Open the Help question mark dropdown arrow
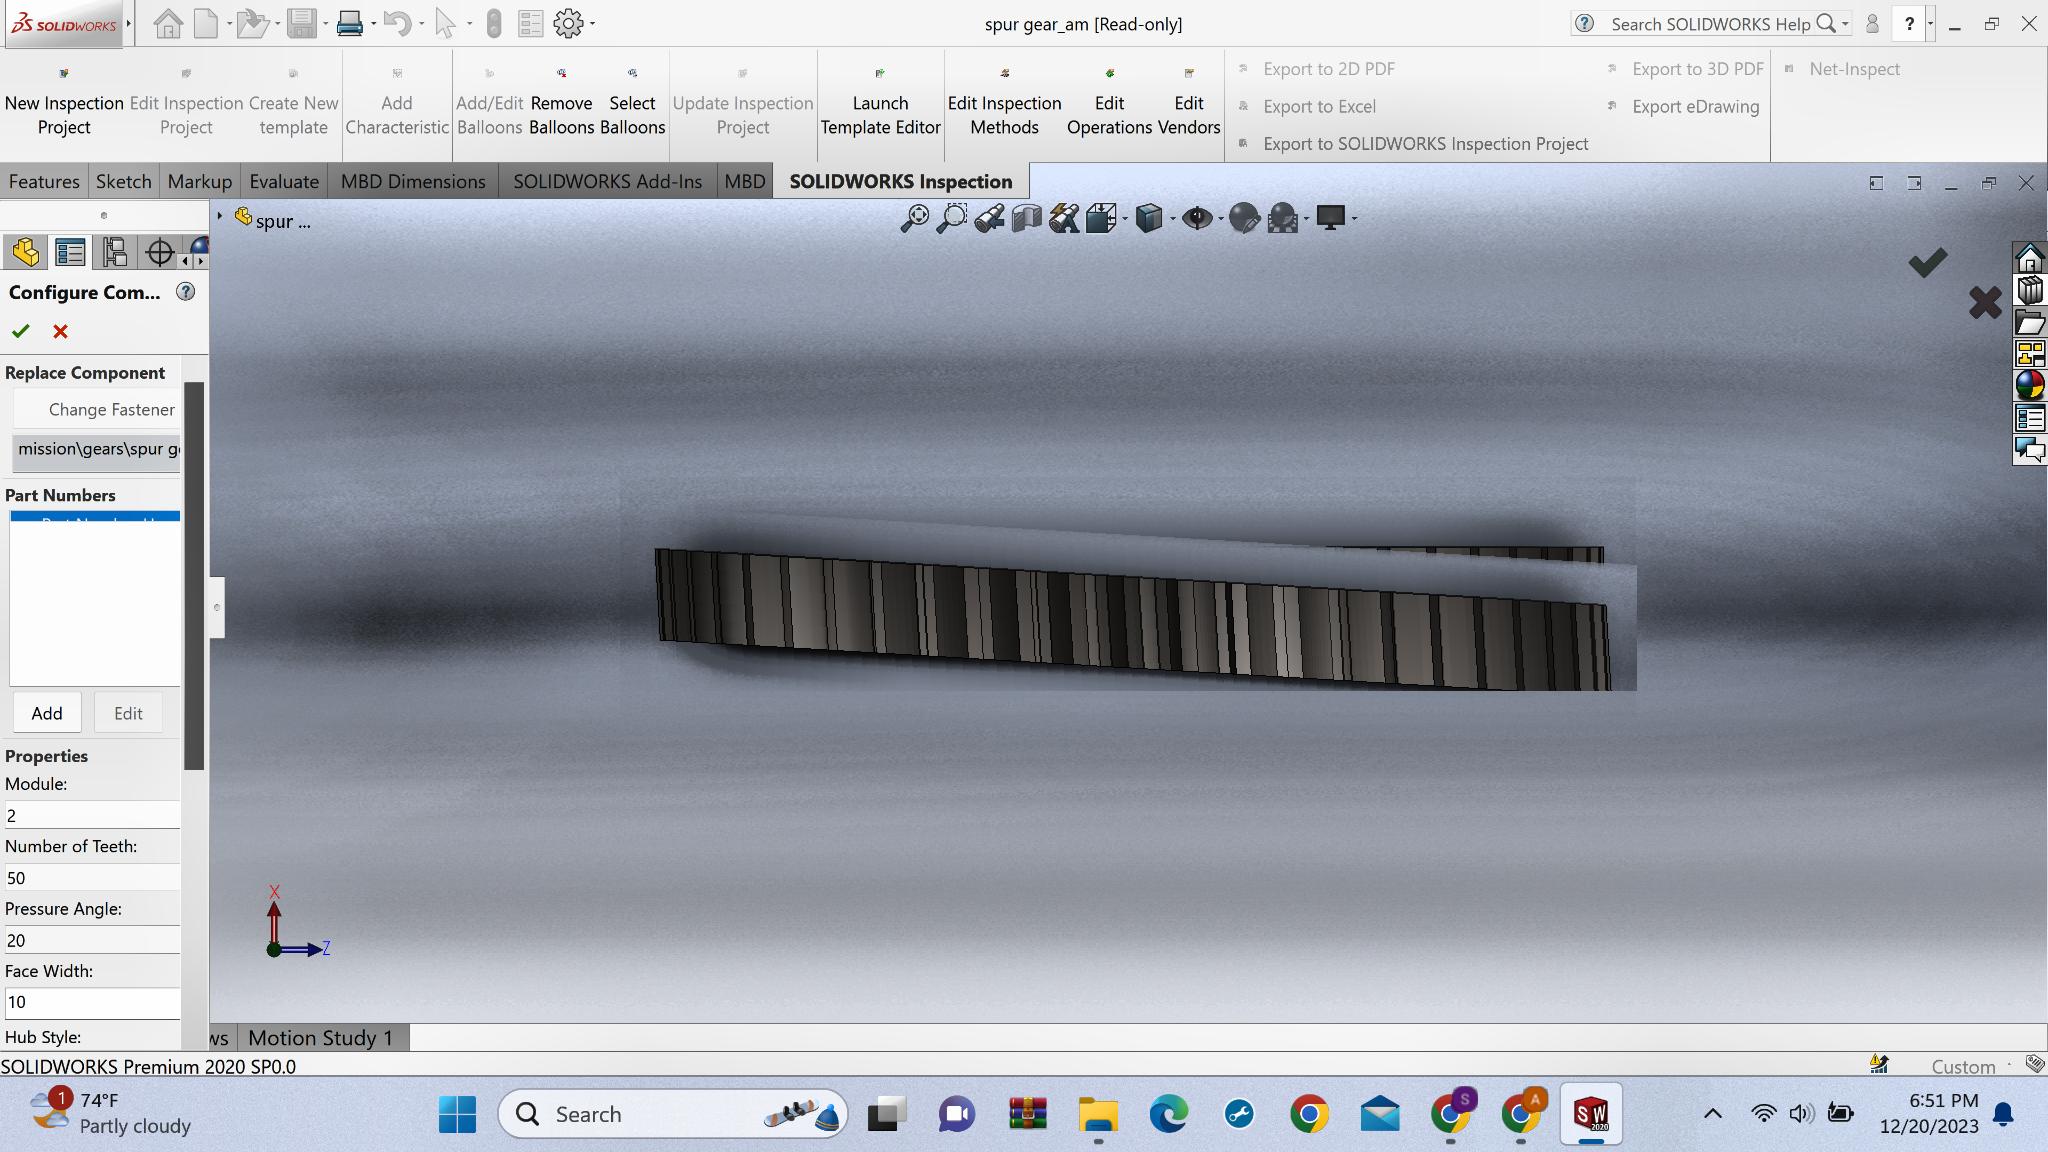 (1930, 23)
